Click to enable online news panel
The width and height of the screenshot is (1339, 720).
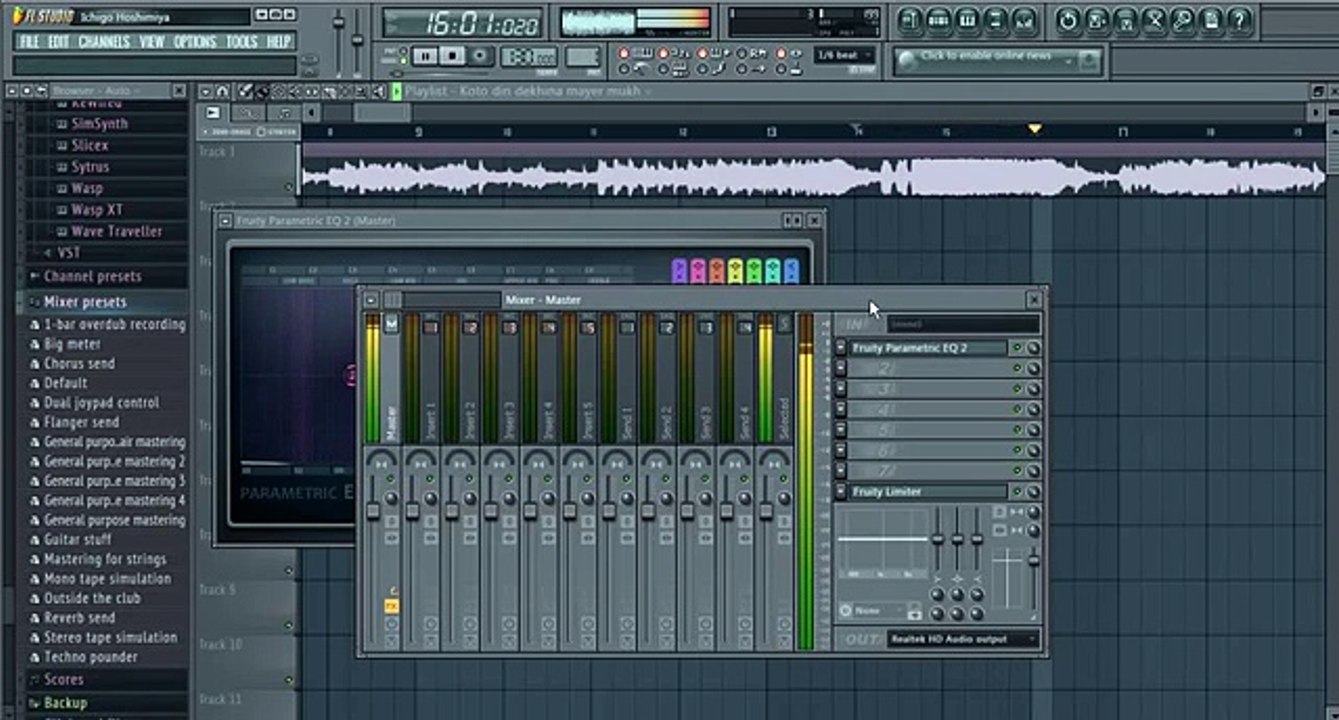tap(998, 60)
